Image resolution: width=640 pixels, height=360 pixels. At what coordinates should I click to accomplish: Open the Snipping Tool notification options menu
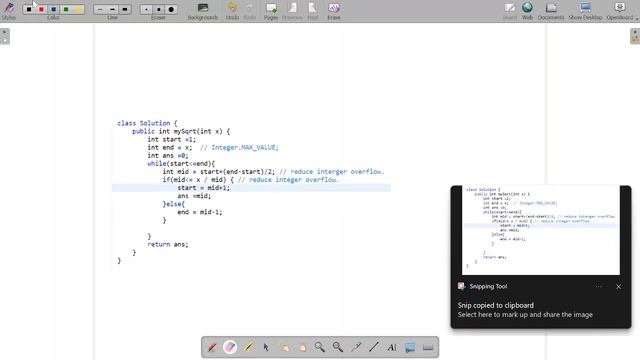point(599,287)
